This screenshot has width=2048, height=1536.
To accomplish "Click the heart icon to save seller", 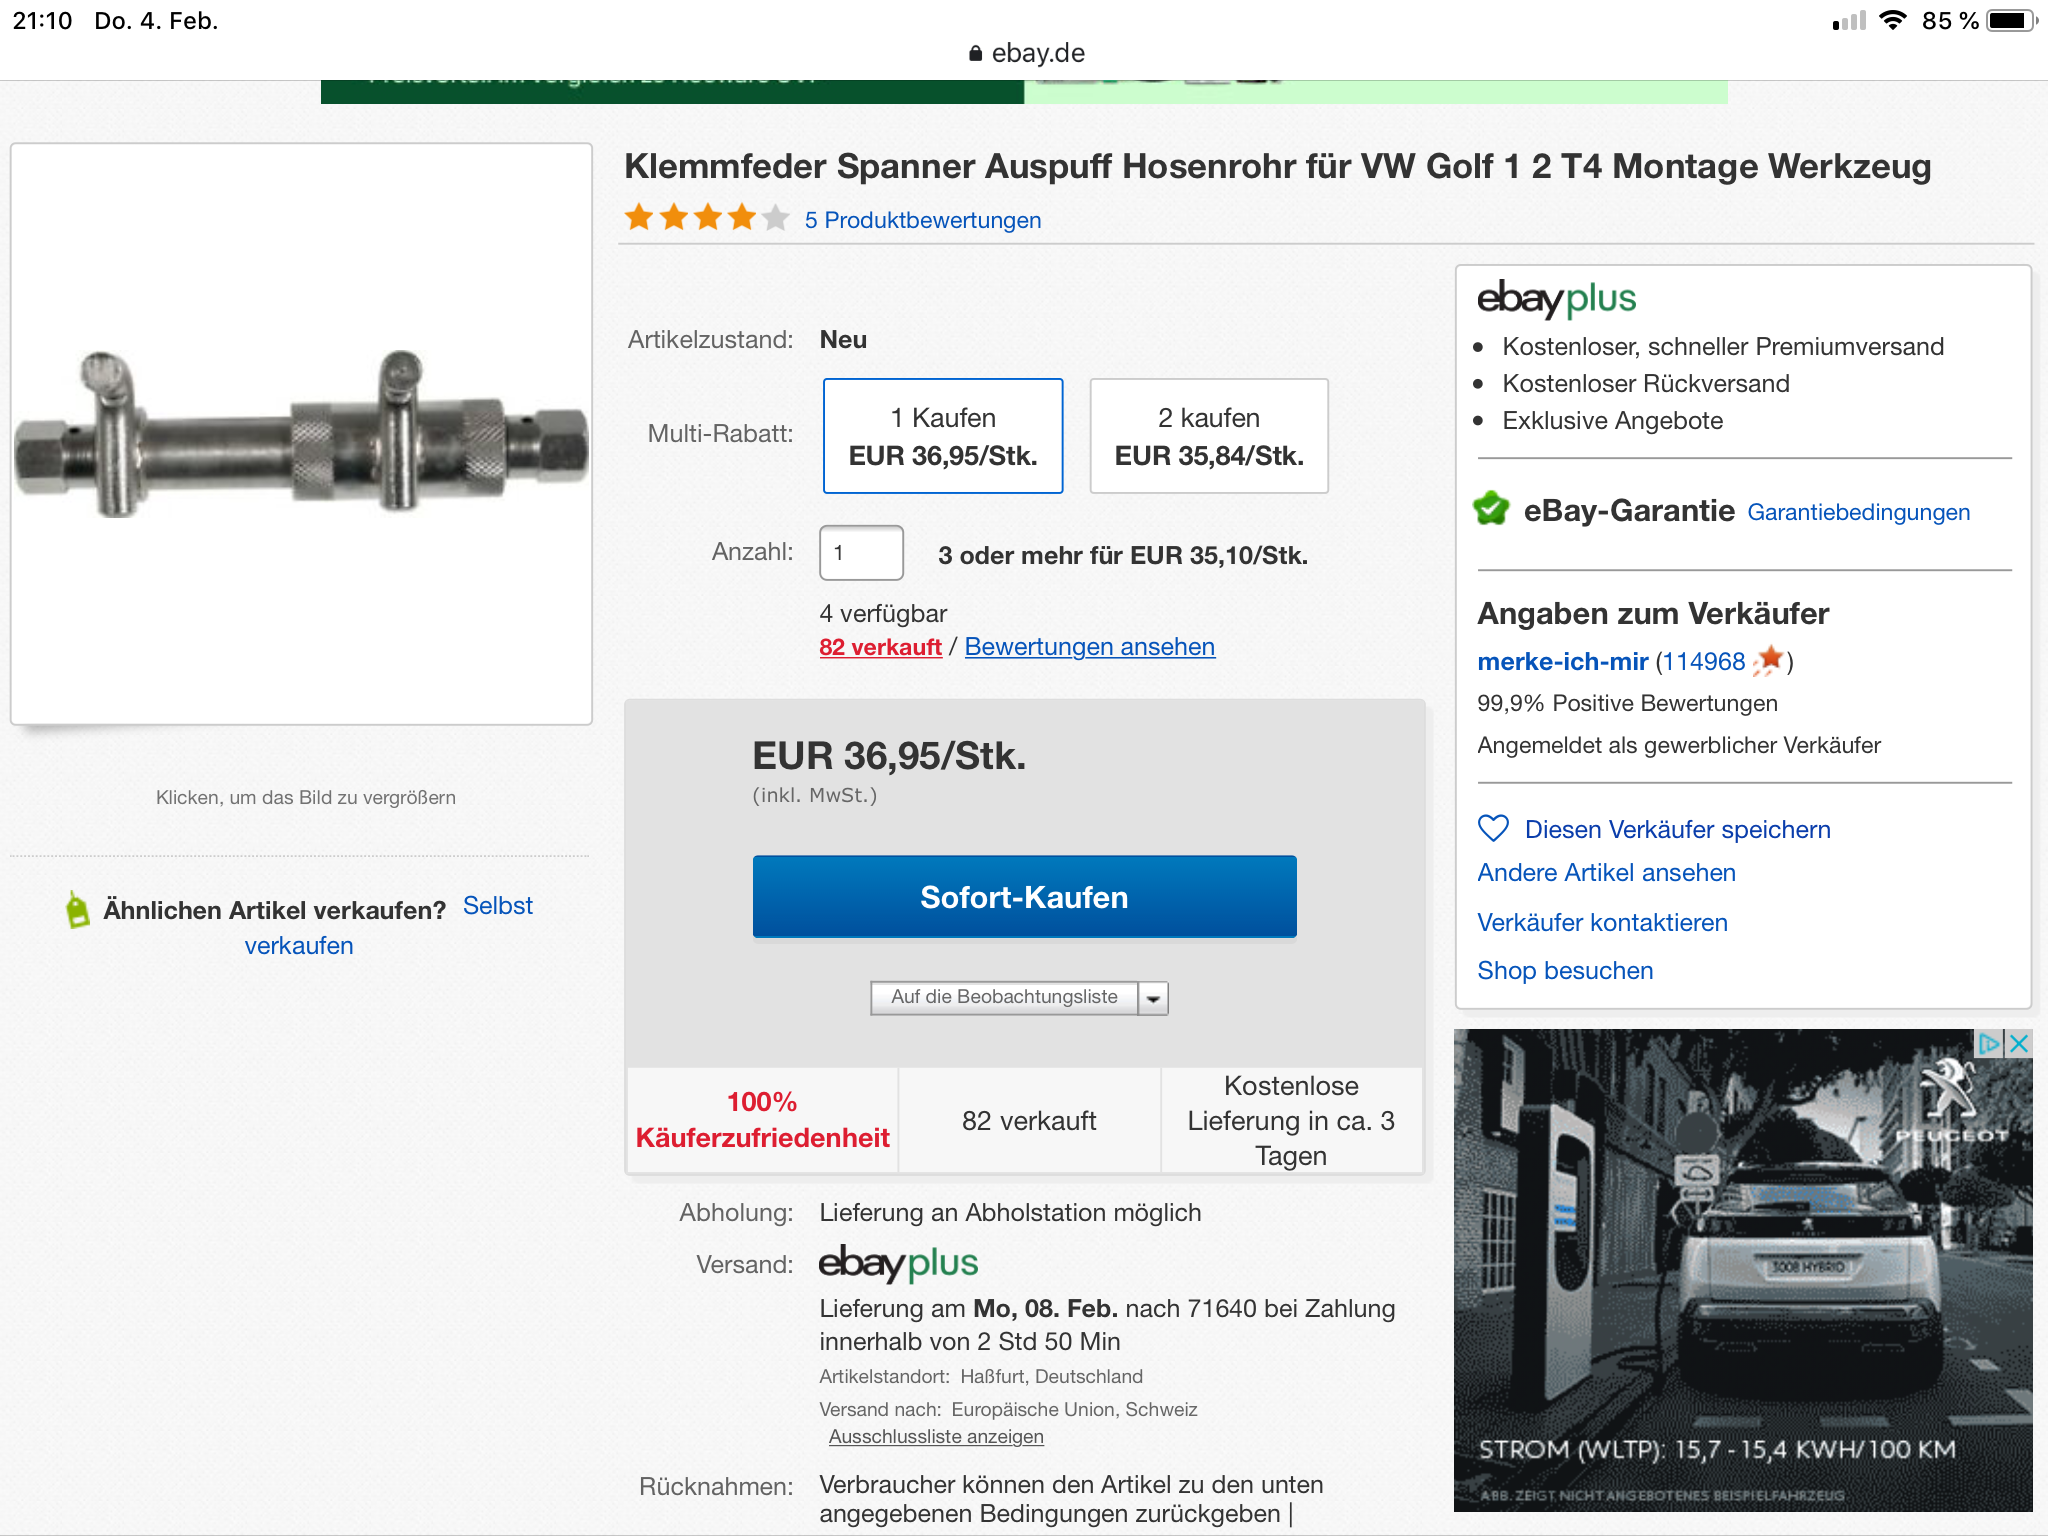I will (x=1492, y=829).
